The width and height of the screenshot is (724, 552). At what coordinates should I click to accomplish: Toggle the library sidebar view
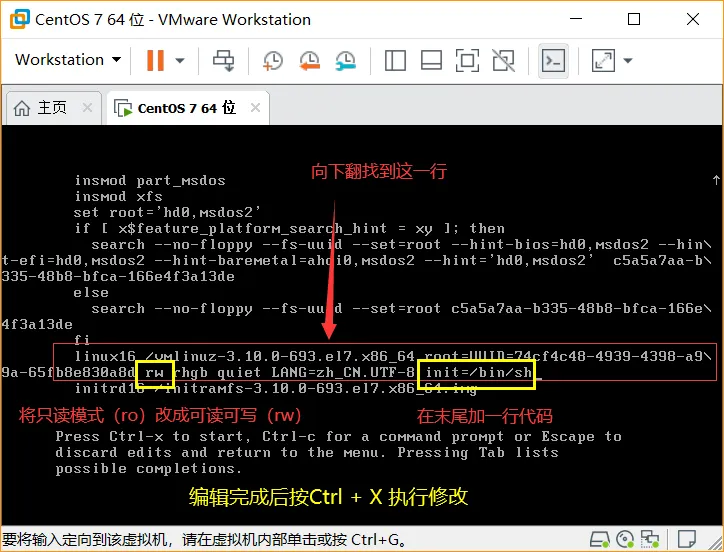(395, 60)
